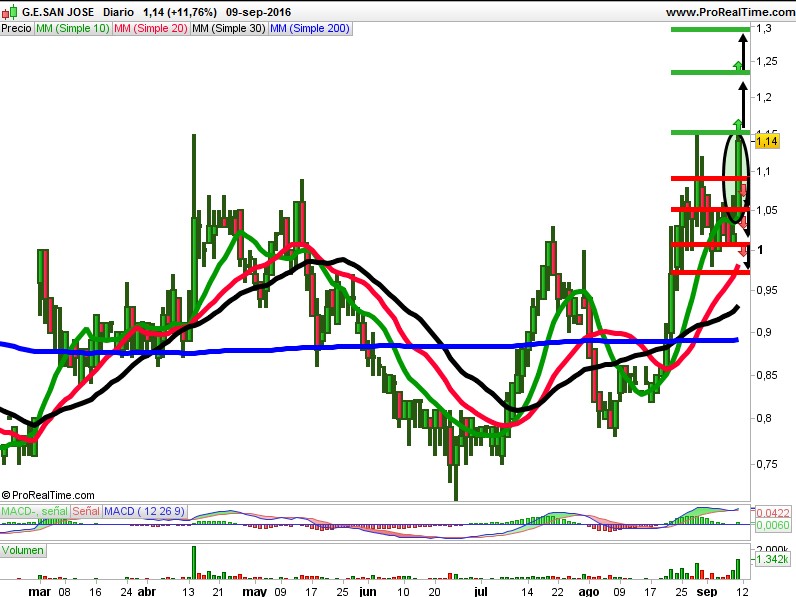
Task: Click the 1,2 price axis label
Action: [764, 97]
